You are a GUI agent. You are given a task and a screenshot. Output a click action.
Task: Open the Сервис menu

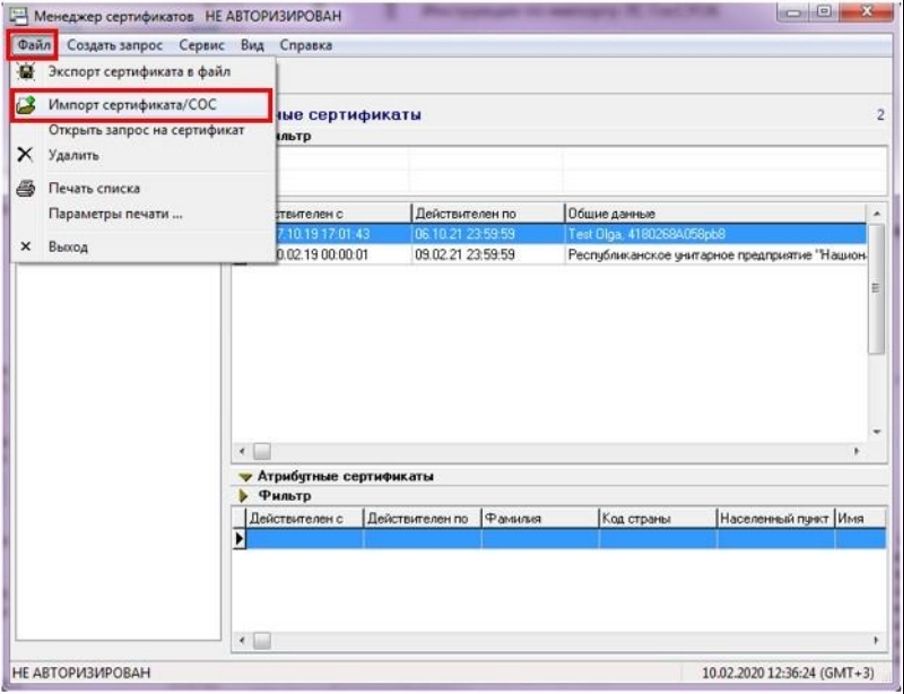(x=202, y=46)
